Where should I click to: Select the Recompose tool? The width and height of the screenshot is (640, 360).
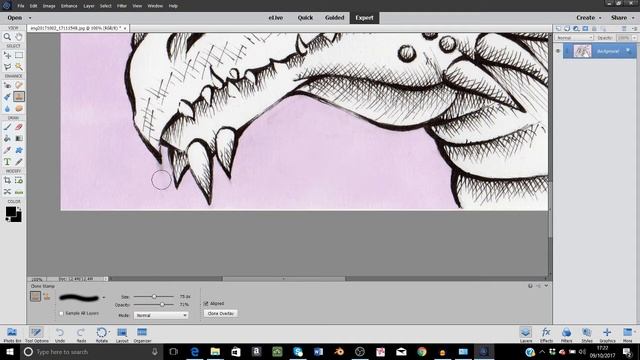coord(19,180)
